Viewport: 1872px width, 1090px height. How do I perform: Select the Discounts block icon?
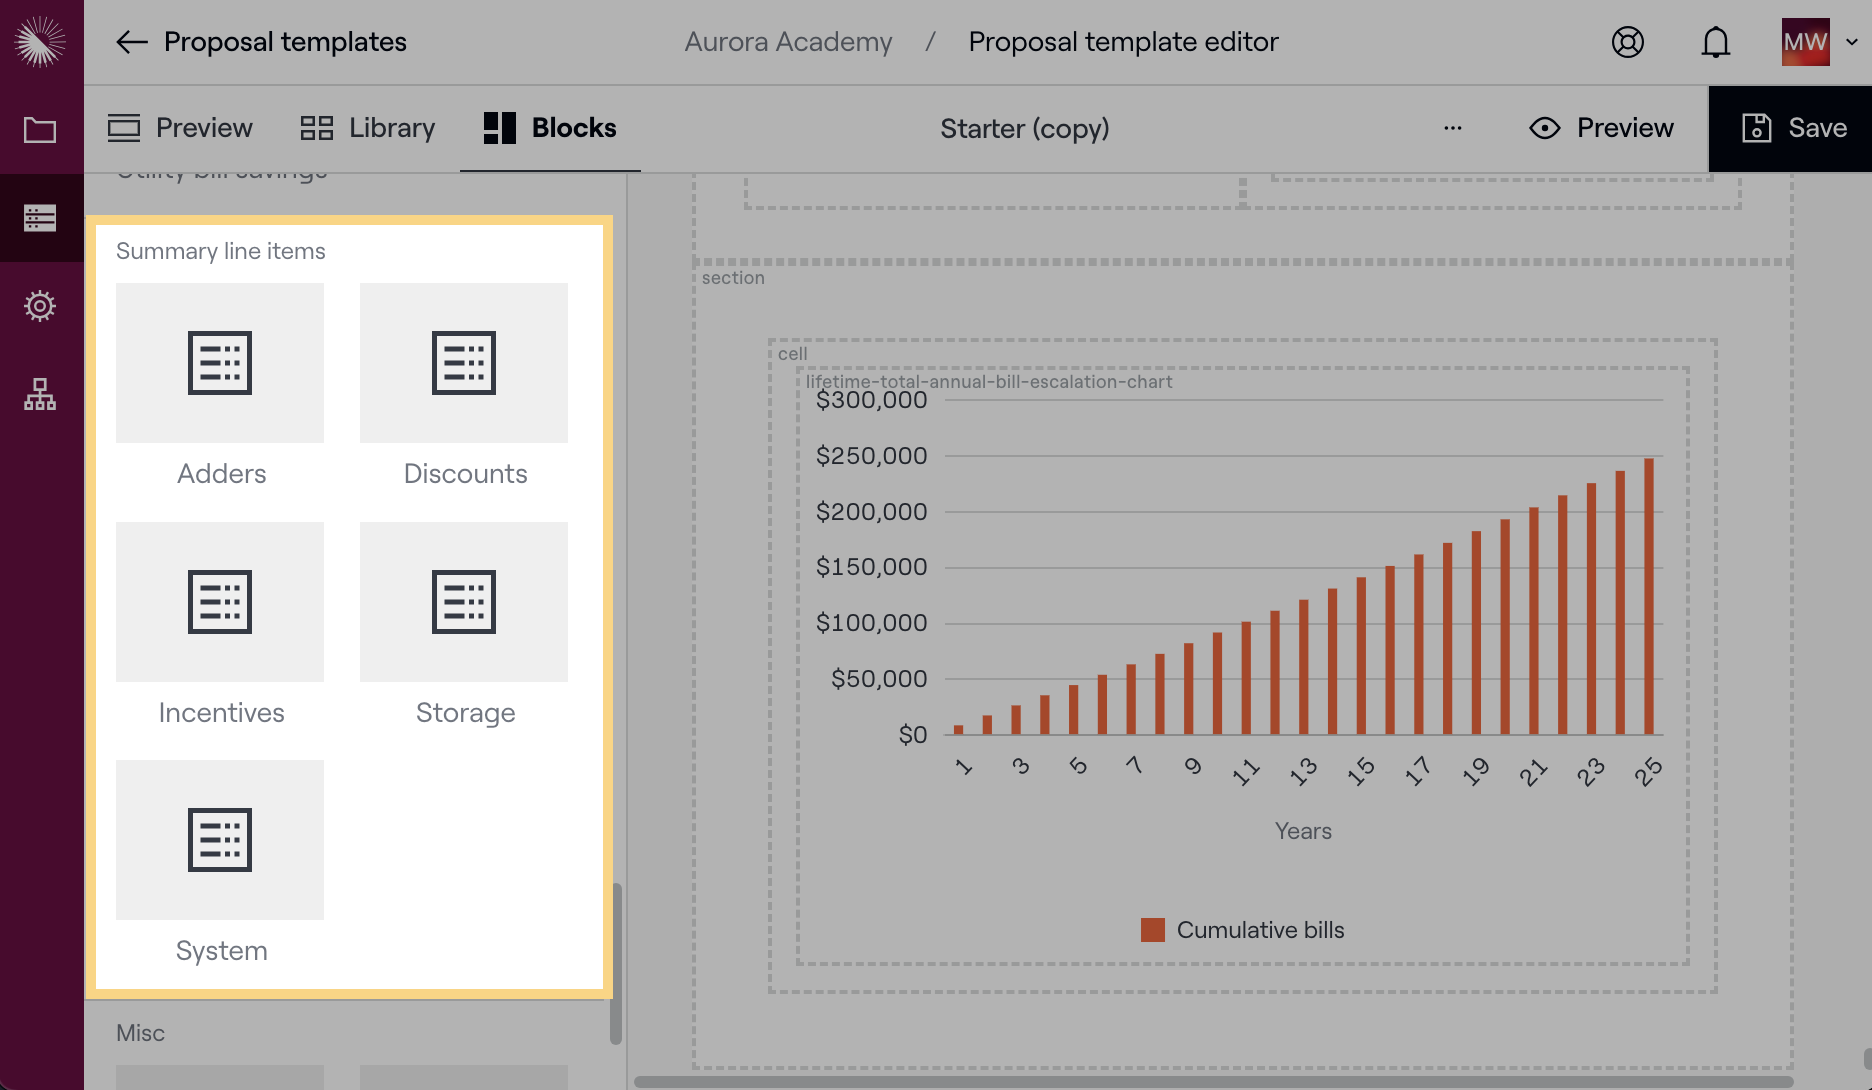click(x=464, y=363)
